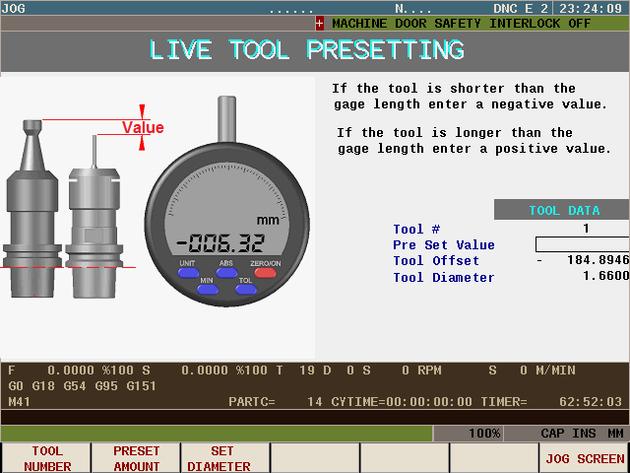The width and height of the screenshot is (630, 473).
Task: Click the G0 G18 G54 G95 G151 modal codes
Action: (82, 386)
